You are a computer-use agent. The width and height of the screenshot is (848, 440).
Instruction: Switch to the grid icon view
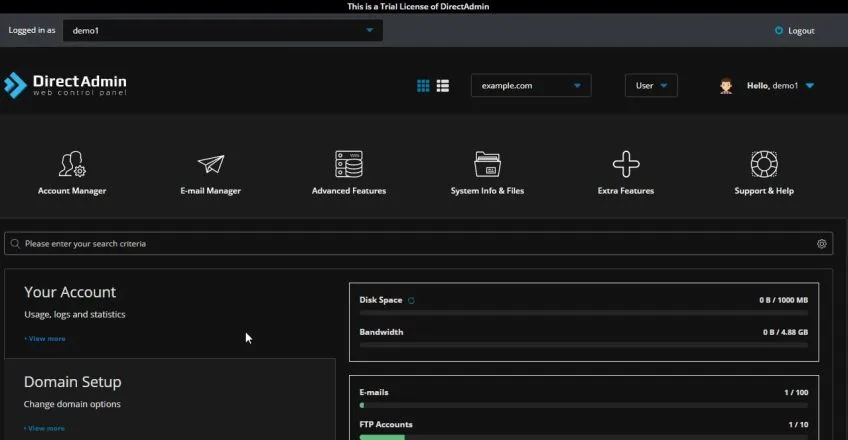(423, 85)
